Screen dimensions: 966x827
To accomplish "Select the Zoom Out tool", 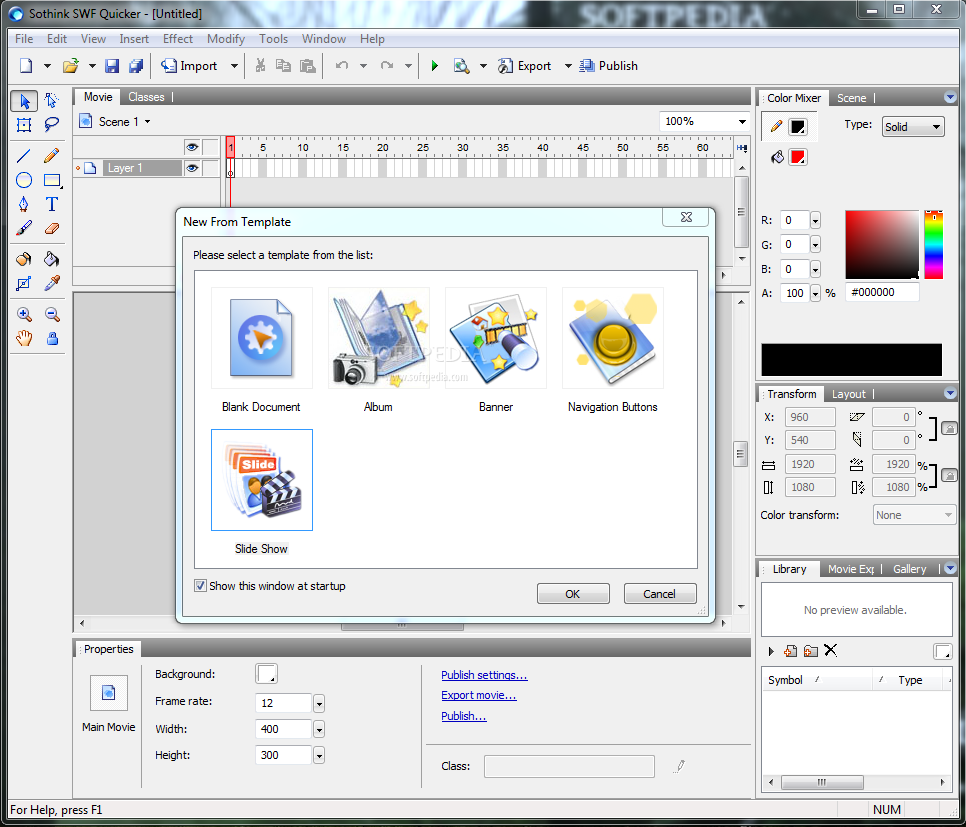I will tap(52, 314).
